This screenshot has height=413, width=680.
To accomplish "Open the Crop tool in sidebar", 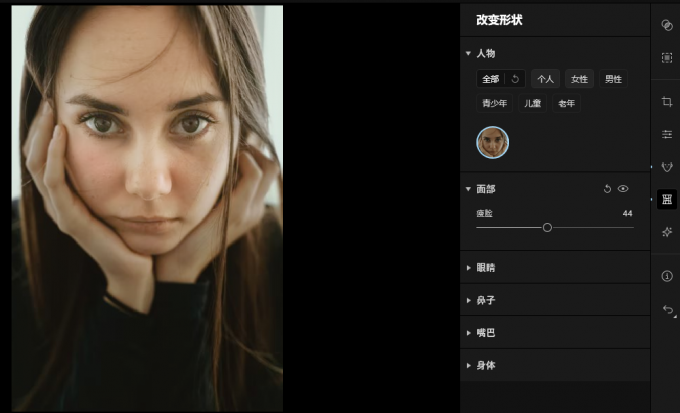I will click(667, 102).
